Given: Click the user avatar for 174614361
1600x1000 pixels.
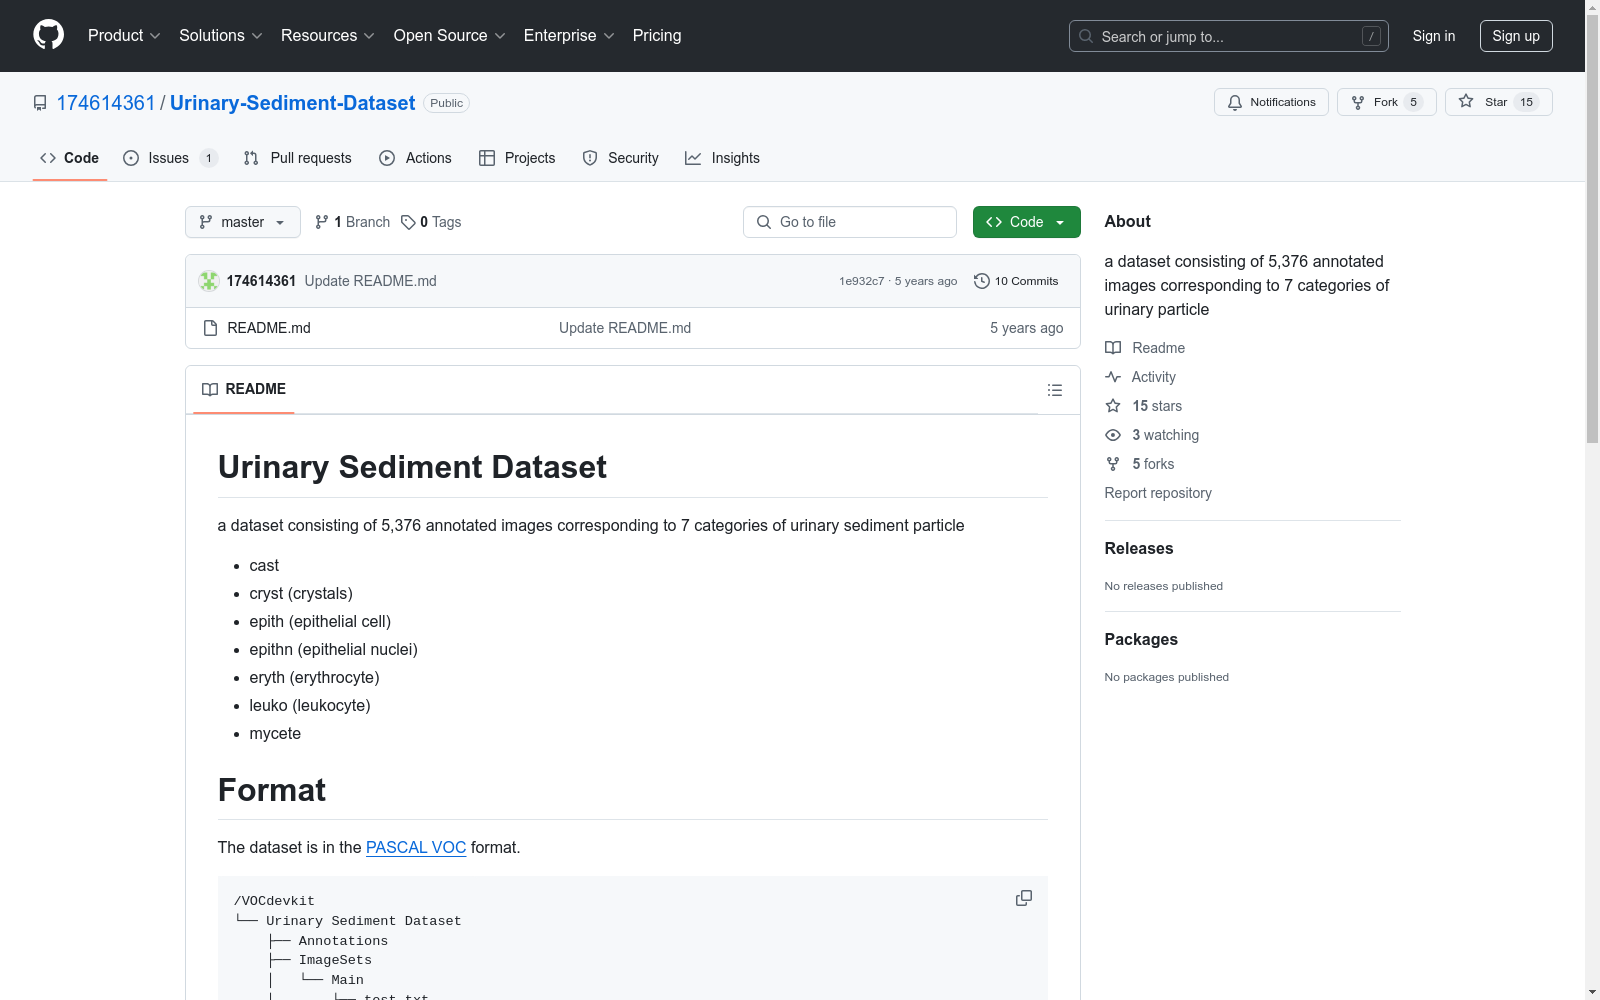Looking at the screenshot, I should 209,281.
